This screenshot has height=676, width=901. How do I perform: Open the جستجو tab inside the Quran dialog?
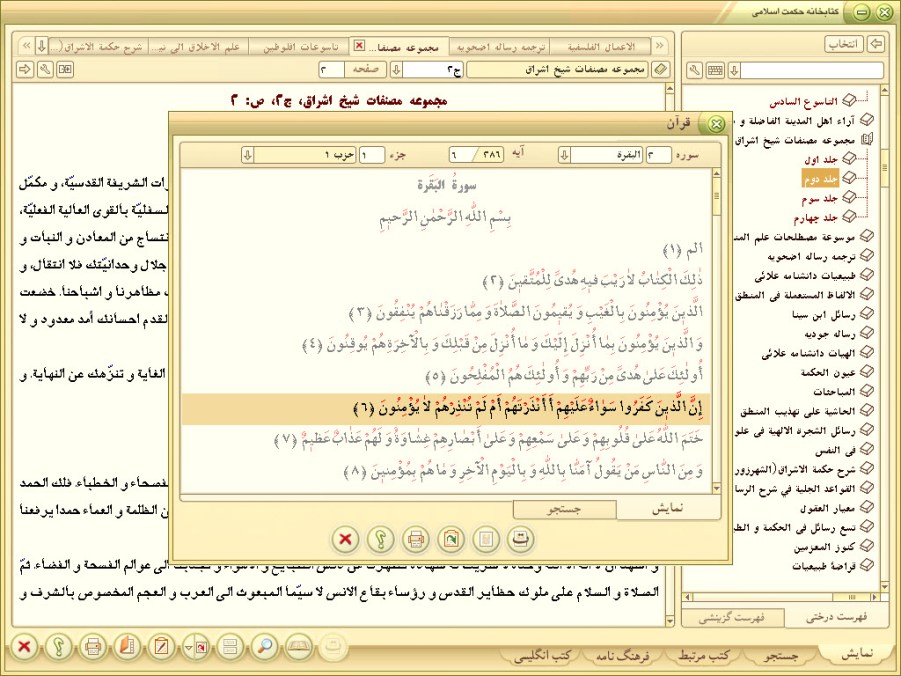(x=564, y=509)
